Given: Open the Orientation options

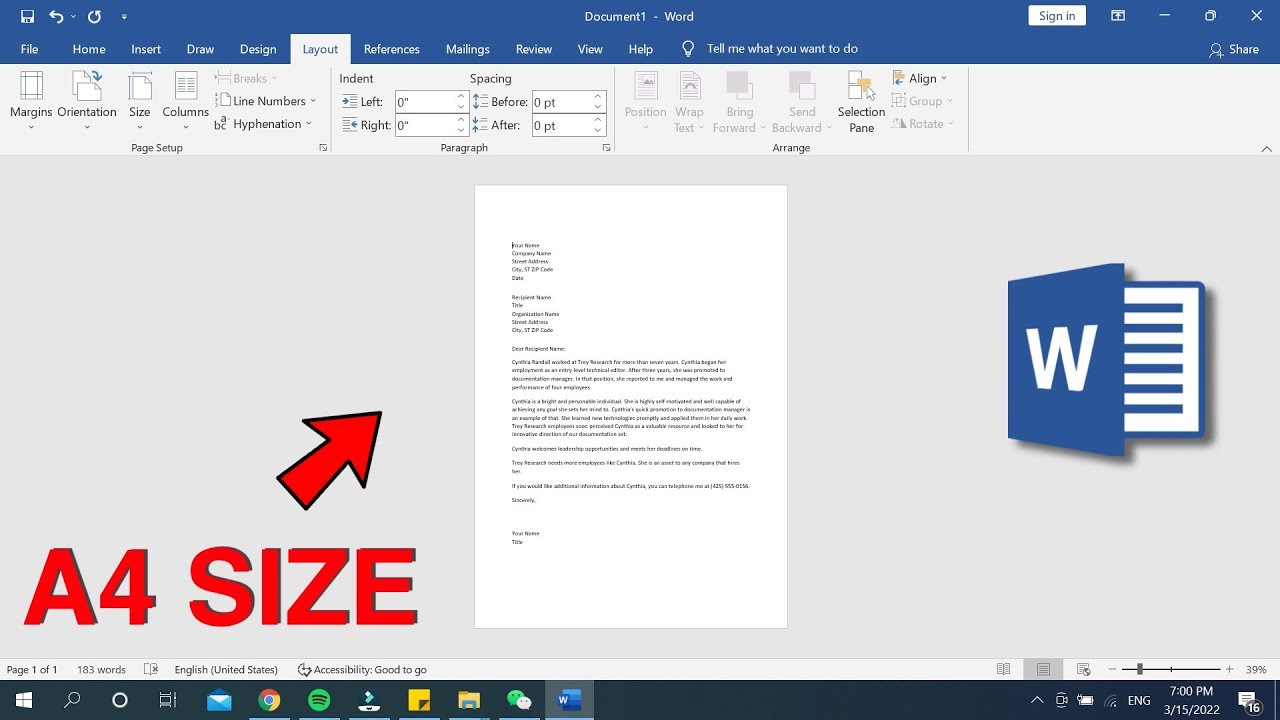Looking at the screenshot, I should (x=87, y=101).
